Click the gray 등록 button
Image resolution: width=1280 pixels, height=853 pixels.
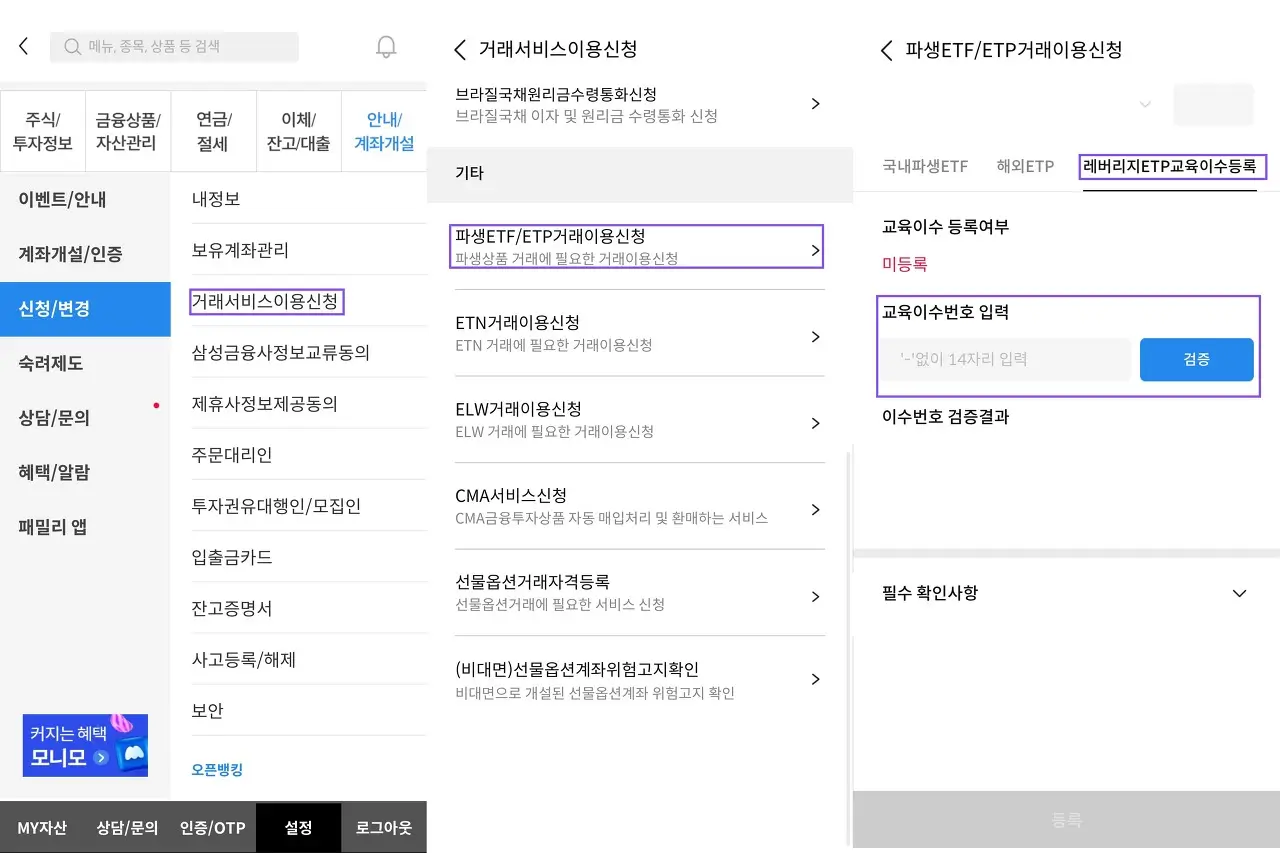click(1066, 821)
